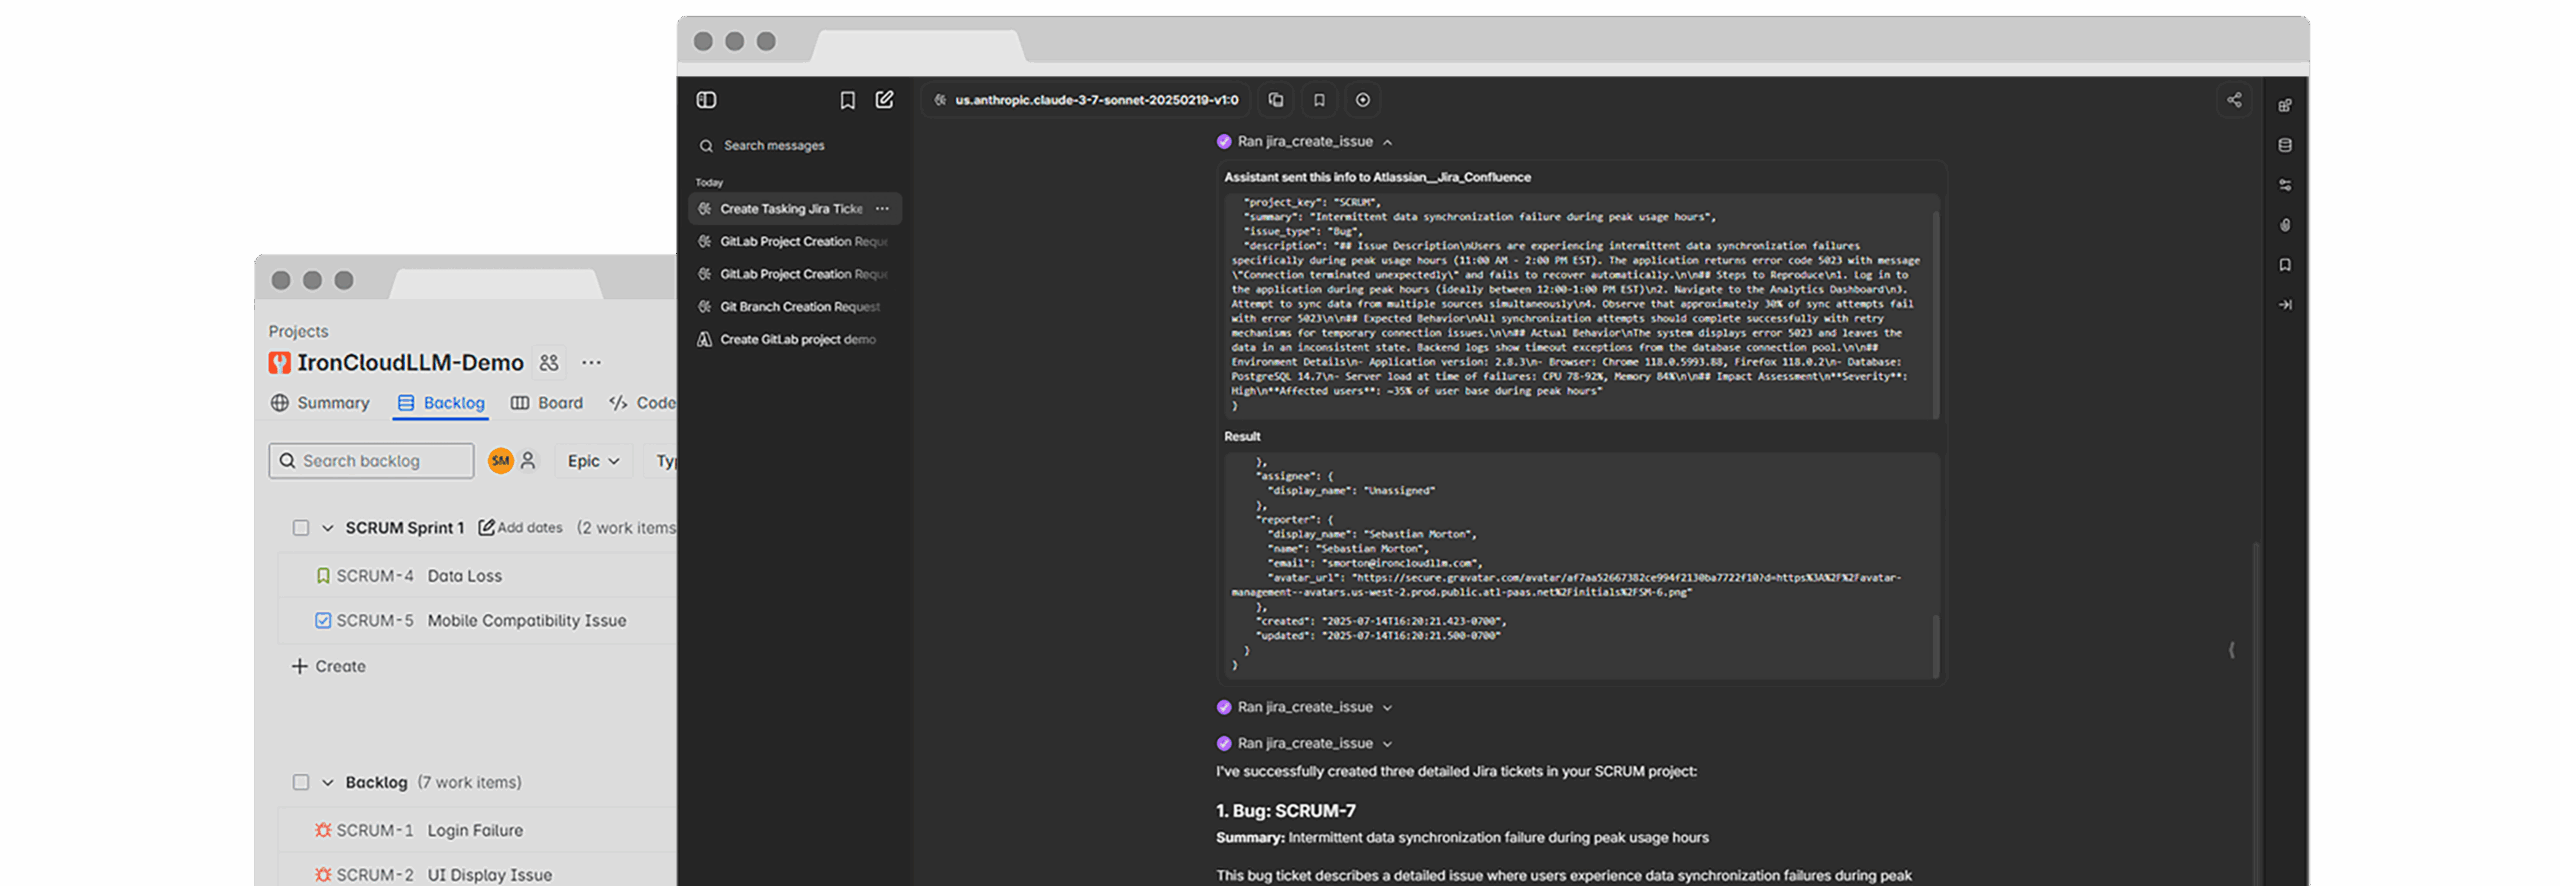Open the Create Tasking Jira Ticket chat
Screen dimensions: 2560x886
pos(795,209)
